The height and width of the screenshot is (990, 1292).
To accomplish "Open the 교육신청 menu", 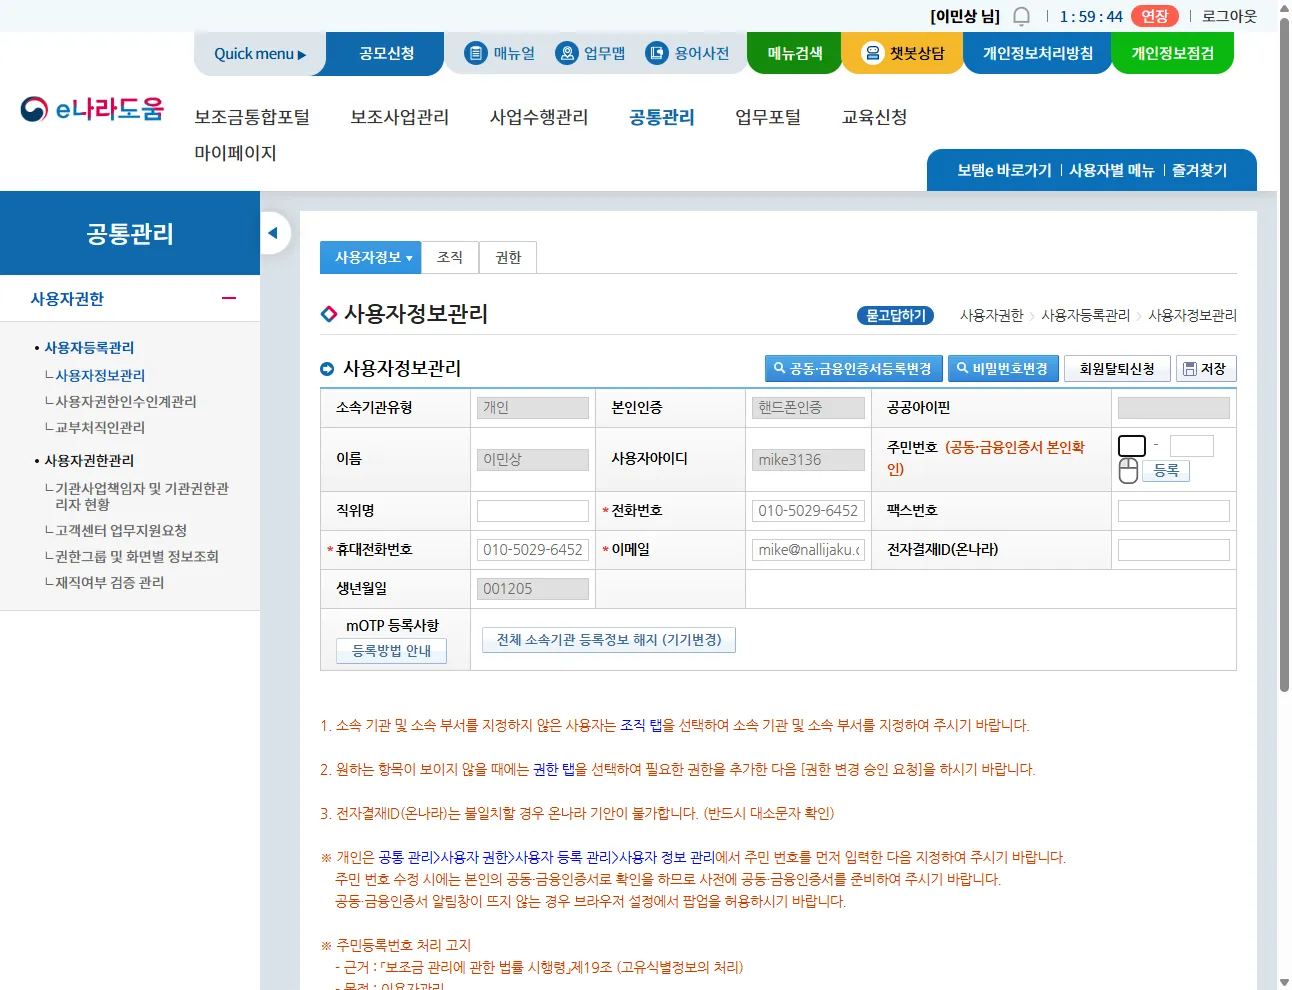I will coord(874,117).
